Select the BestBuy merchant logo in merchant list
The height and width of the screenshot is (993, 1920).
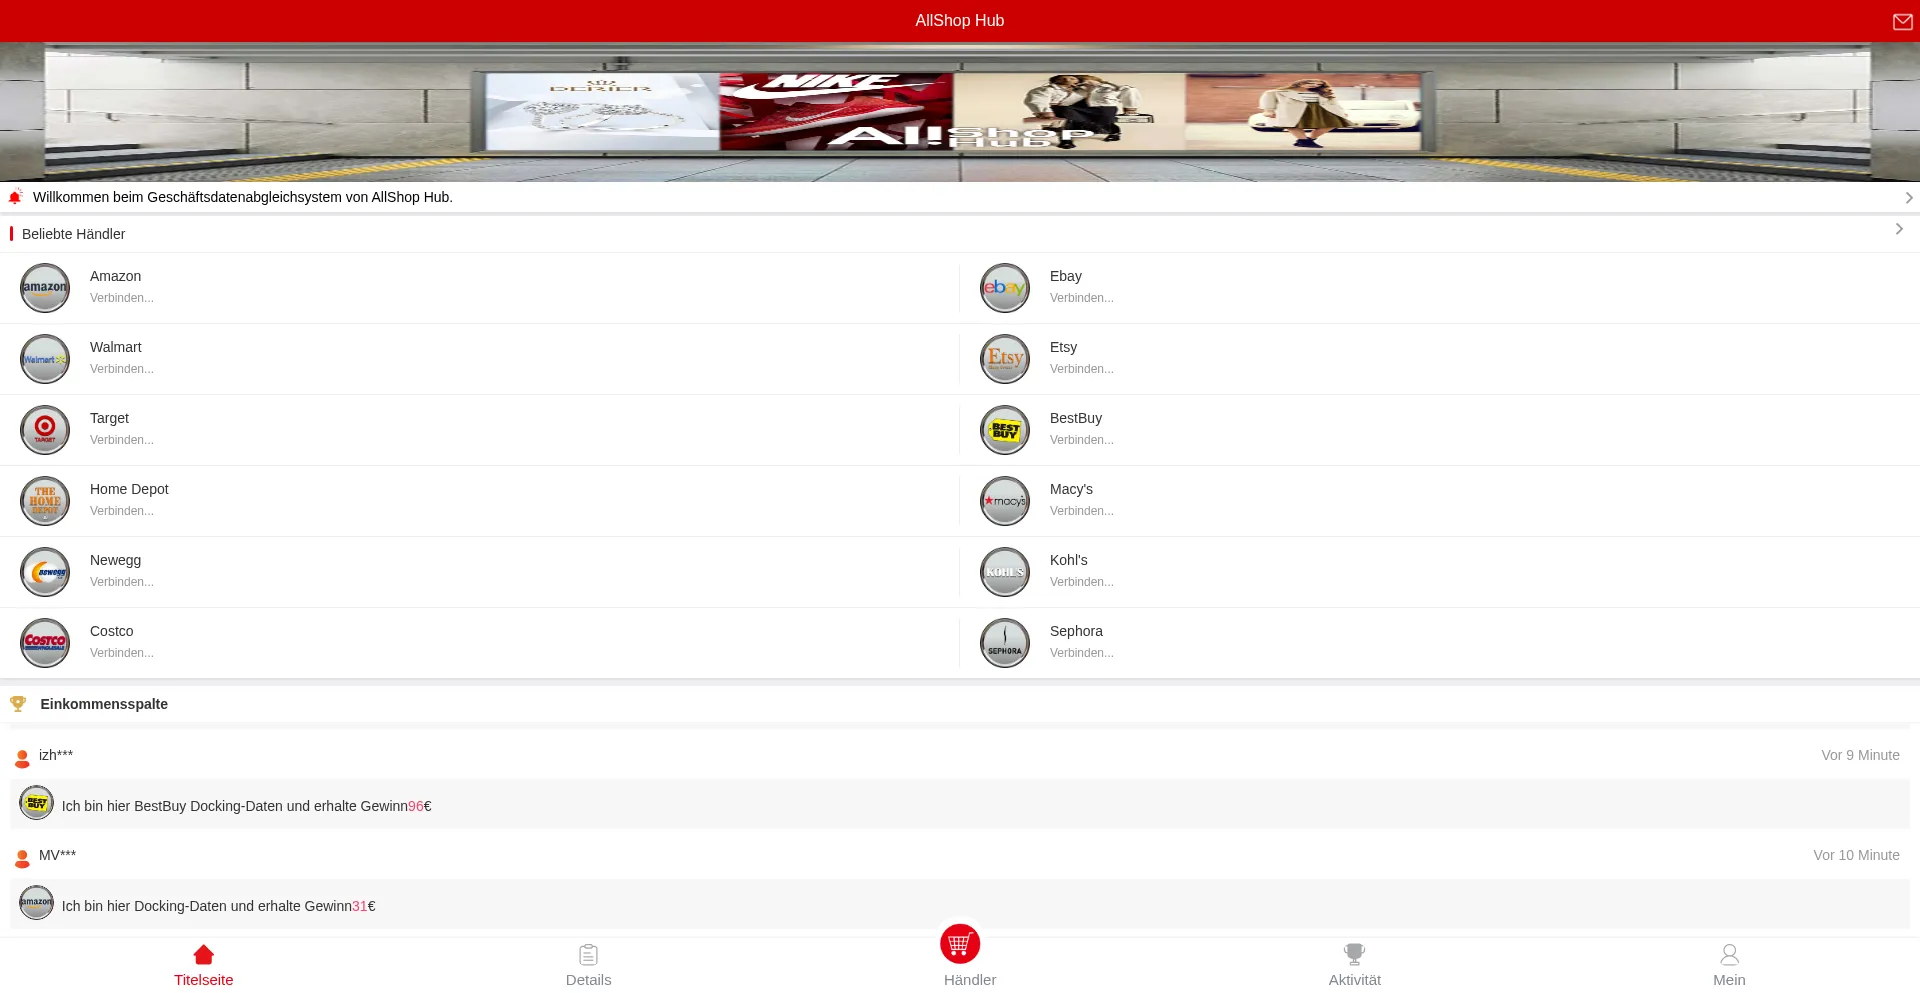1005,430
